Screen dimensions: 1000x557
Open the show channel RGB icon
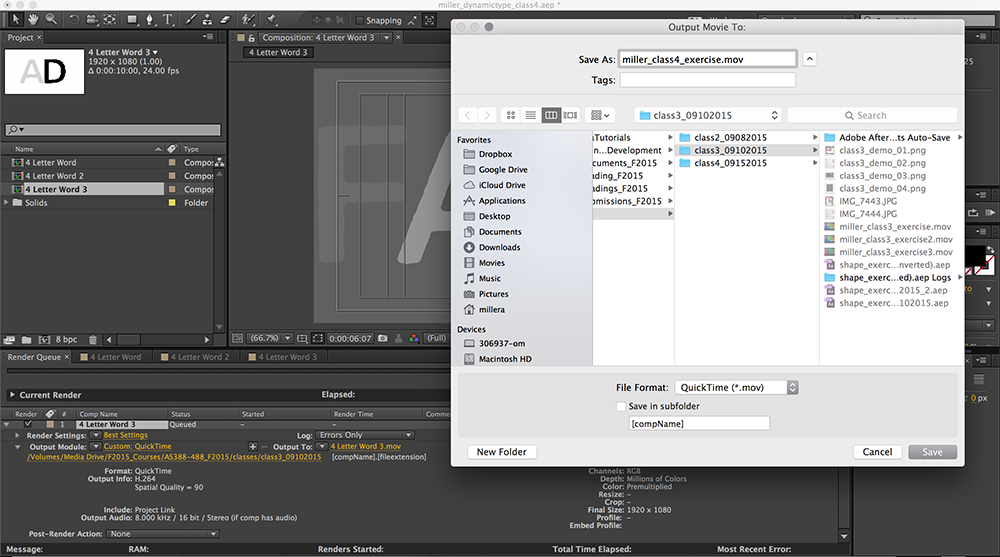(414, 338)
